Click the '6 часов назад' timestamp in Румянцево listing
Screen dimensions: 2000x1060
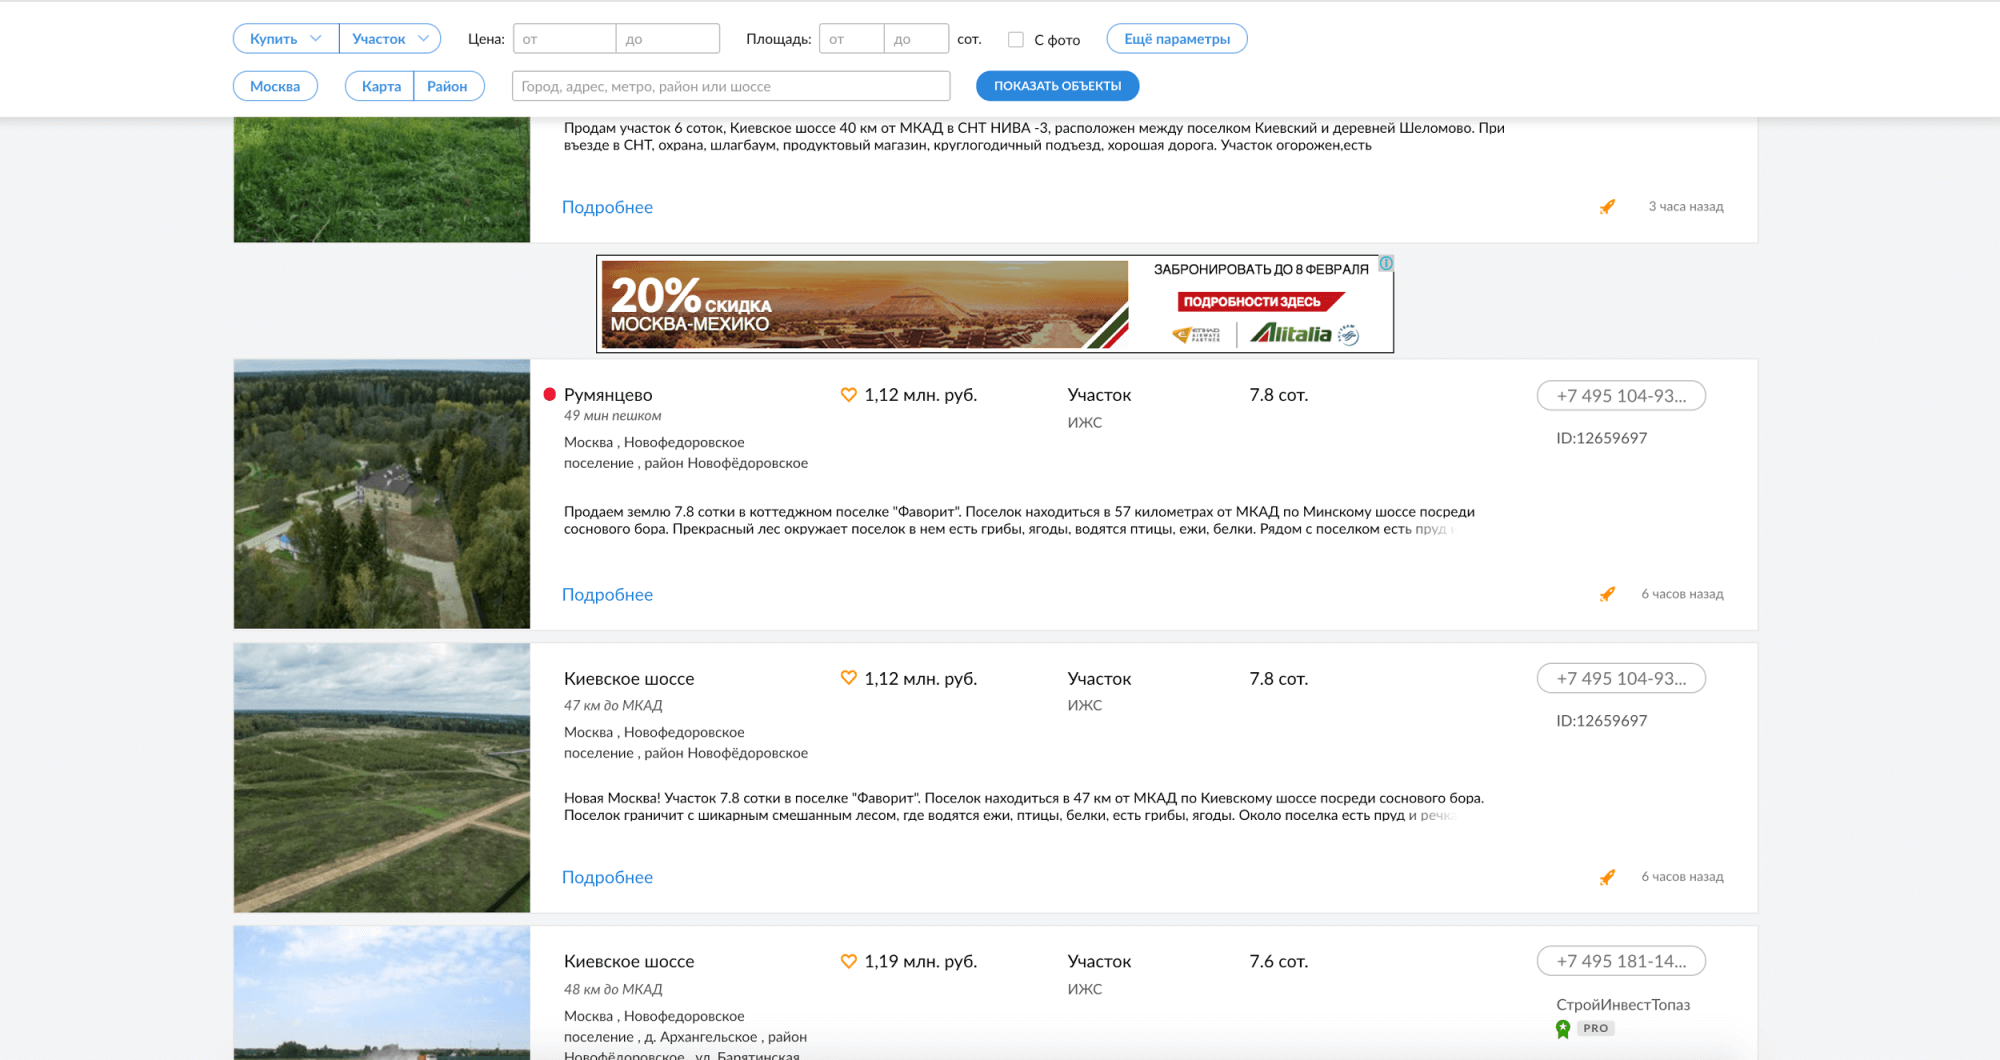point(1682,594)
